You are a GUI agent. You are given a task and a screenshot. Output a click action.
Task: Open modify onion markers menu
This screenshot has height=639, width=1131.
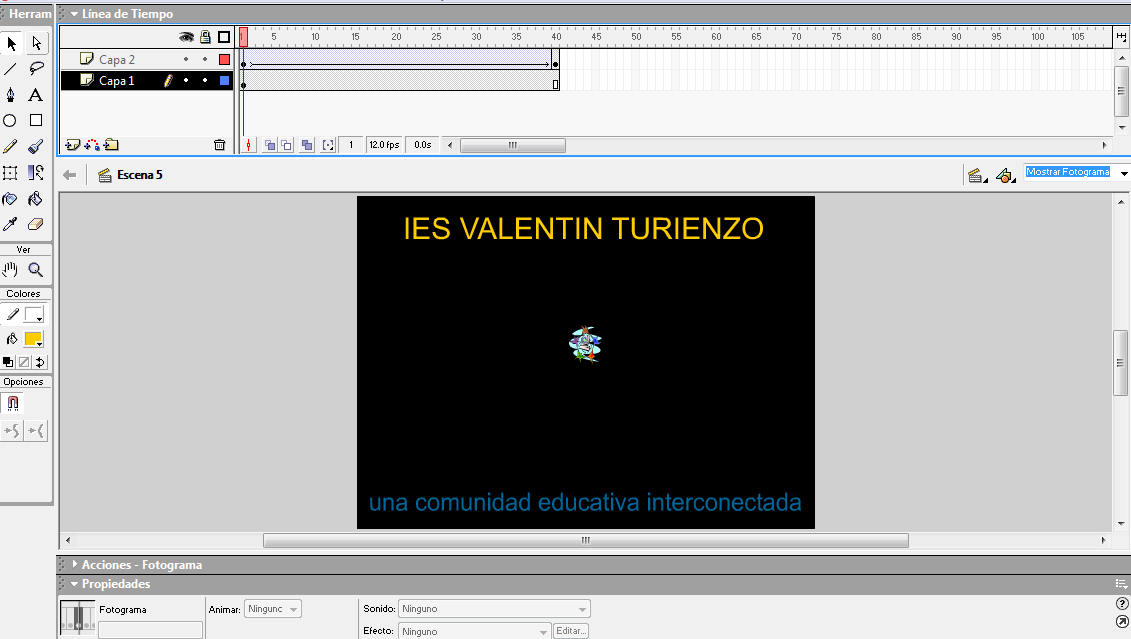pos(328,145)
